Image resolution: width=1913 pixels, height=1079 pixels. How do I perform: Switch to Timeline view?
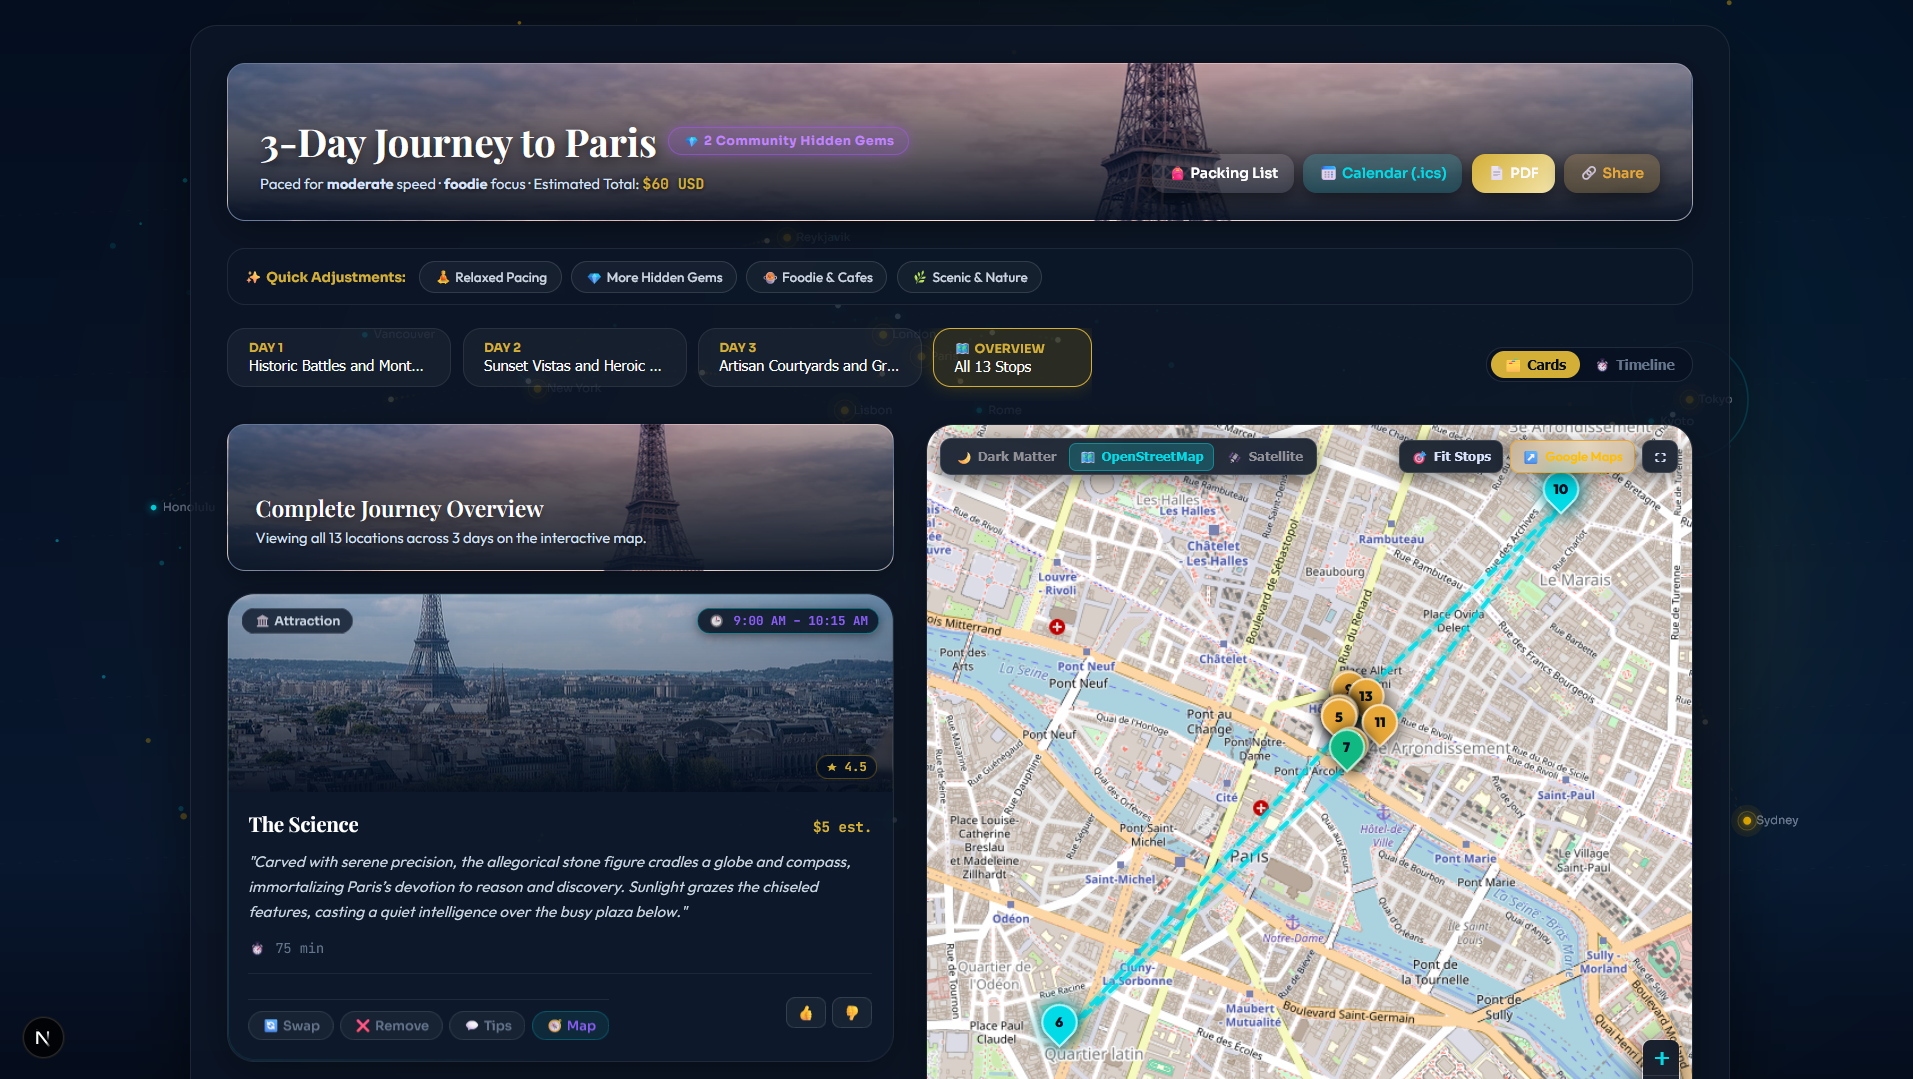click(x=1635, y=365)
